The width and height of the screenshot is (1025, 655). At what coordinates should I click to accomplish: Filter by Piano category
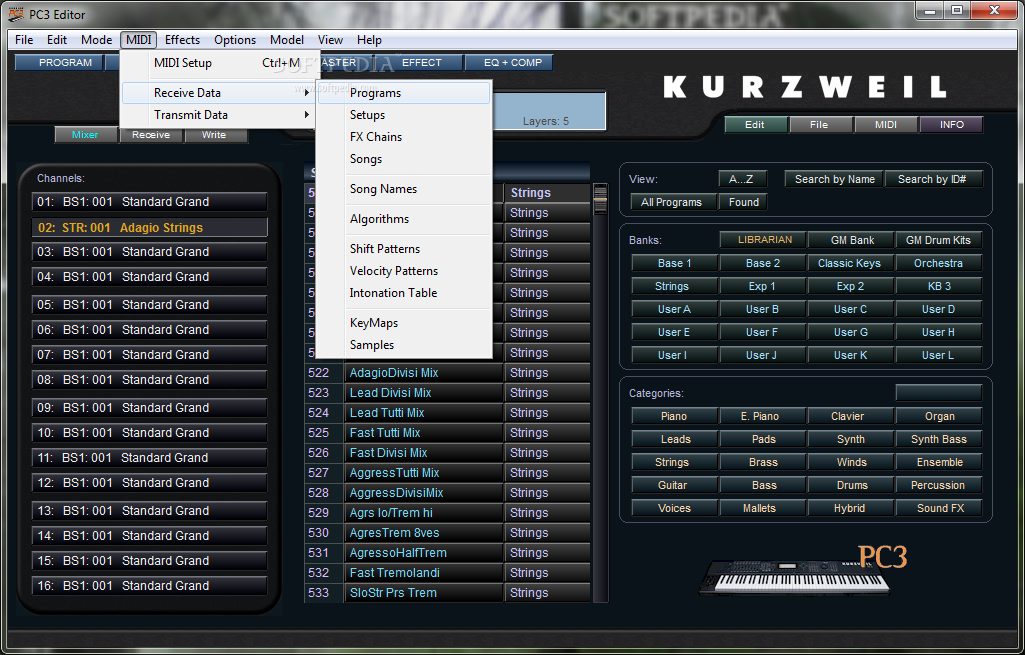point(674,416)
